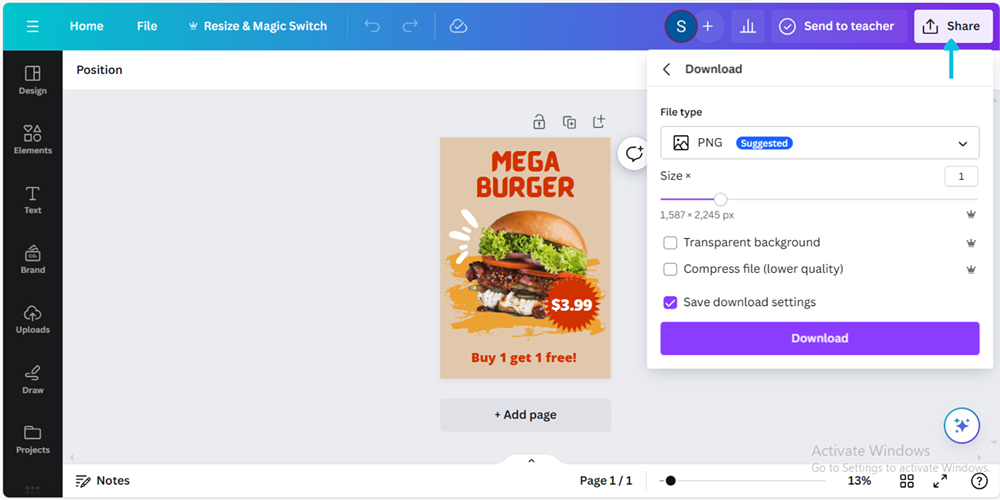Click the Suggested badge
Image resolution: width=1000 pixels, height=500 pixels.
pyautogui.click(x=764, y=143)
